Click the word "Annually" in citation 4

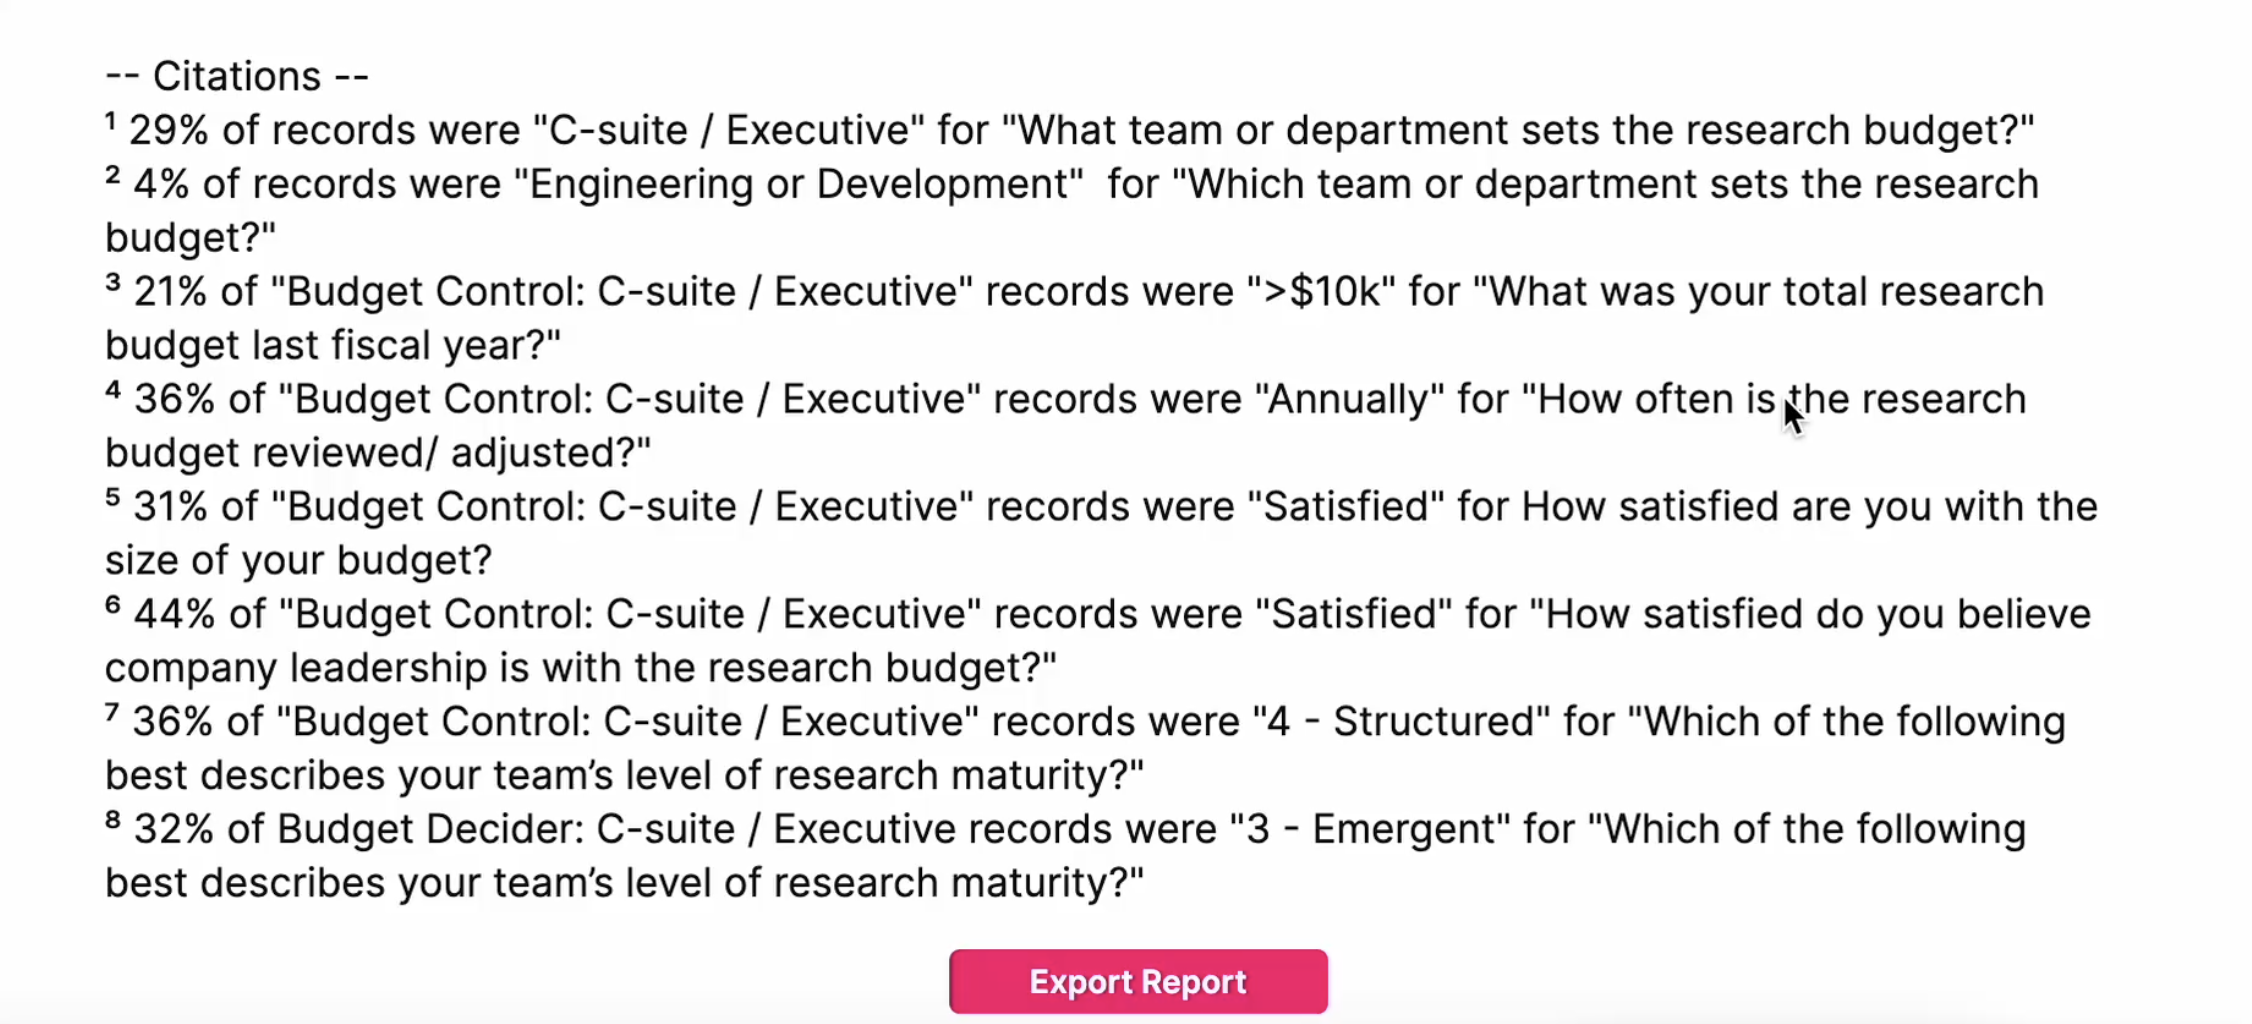[1355, 399]
